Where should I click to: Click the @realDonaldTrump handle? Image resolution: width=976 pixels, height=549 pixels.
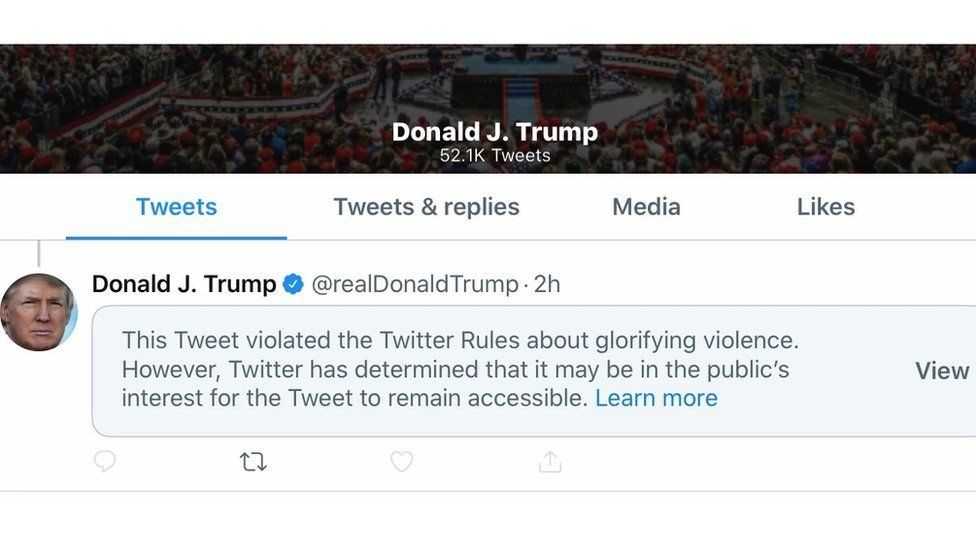pos(415,284)
